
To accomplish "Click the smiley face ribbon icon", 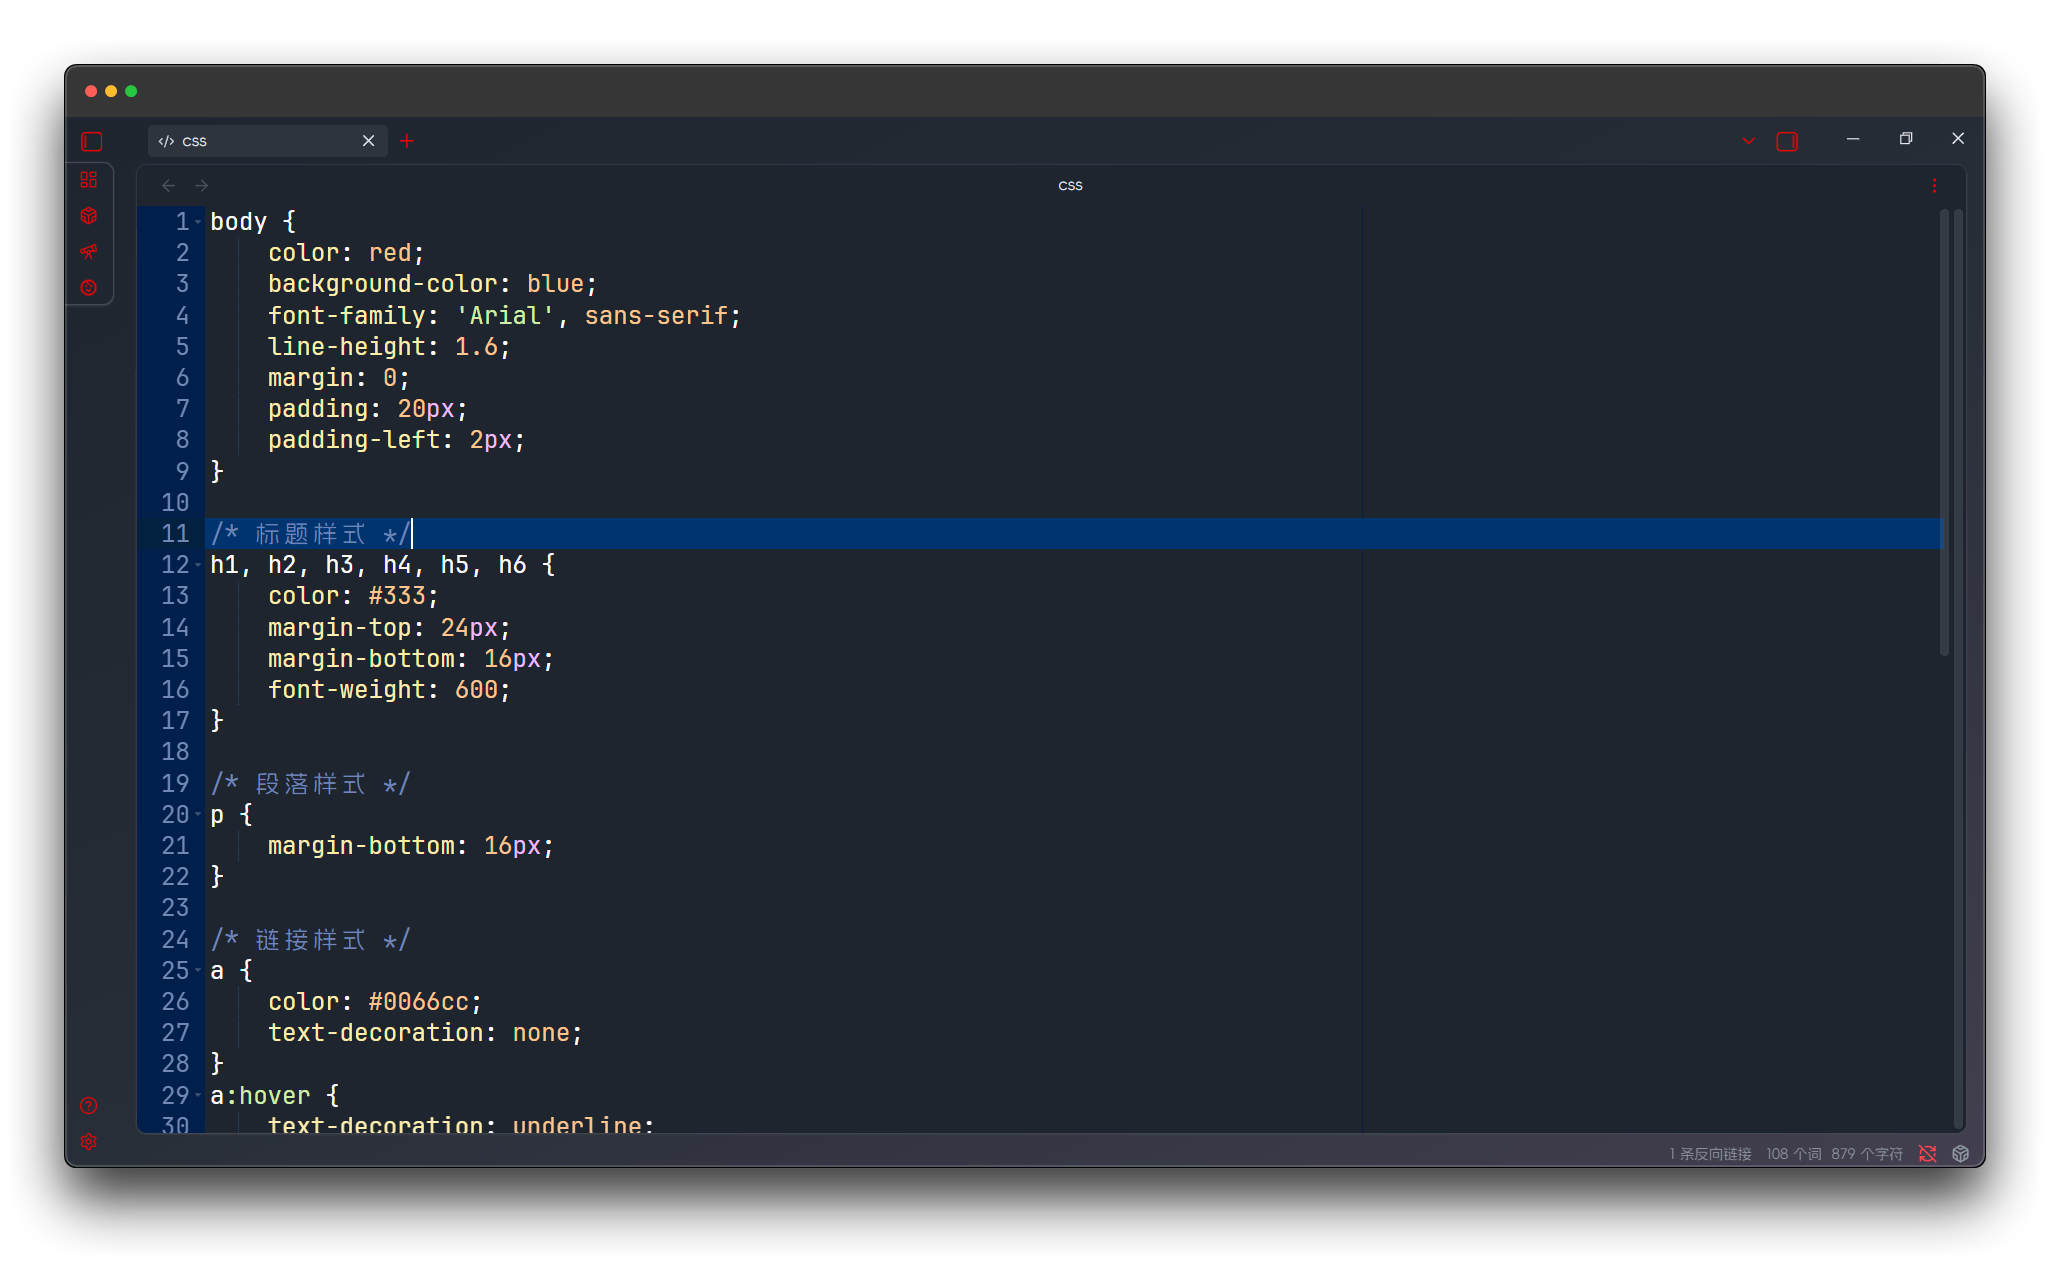I will pos(89,288).
